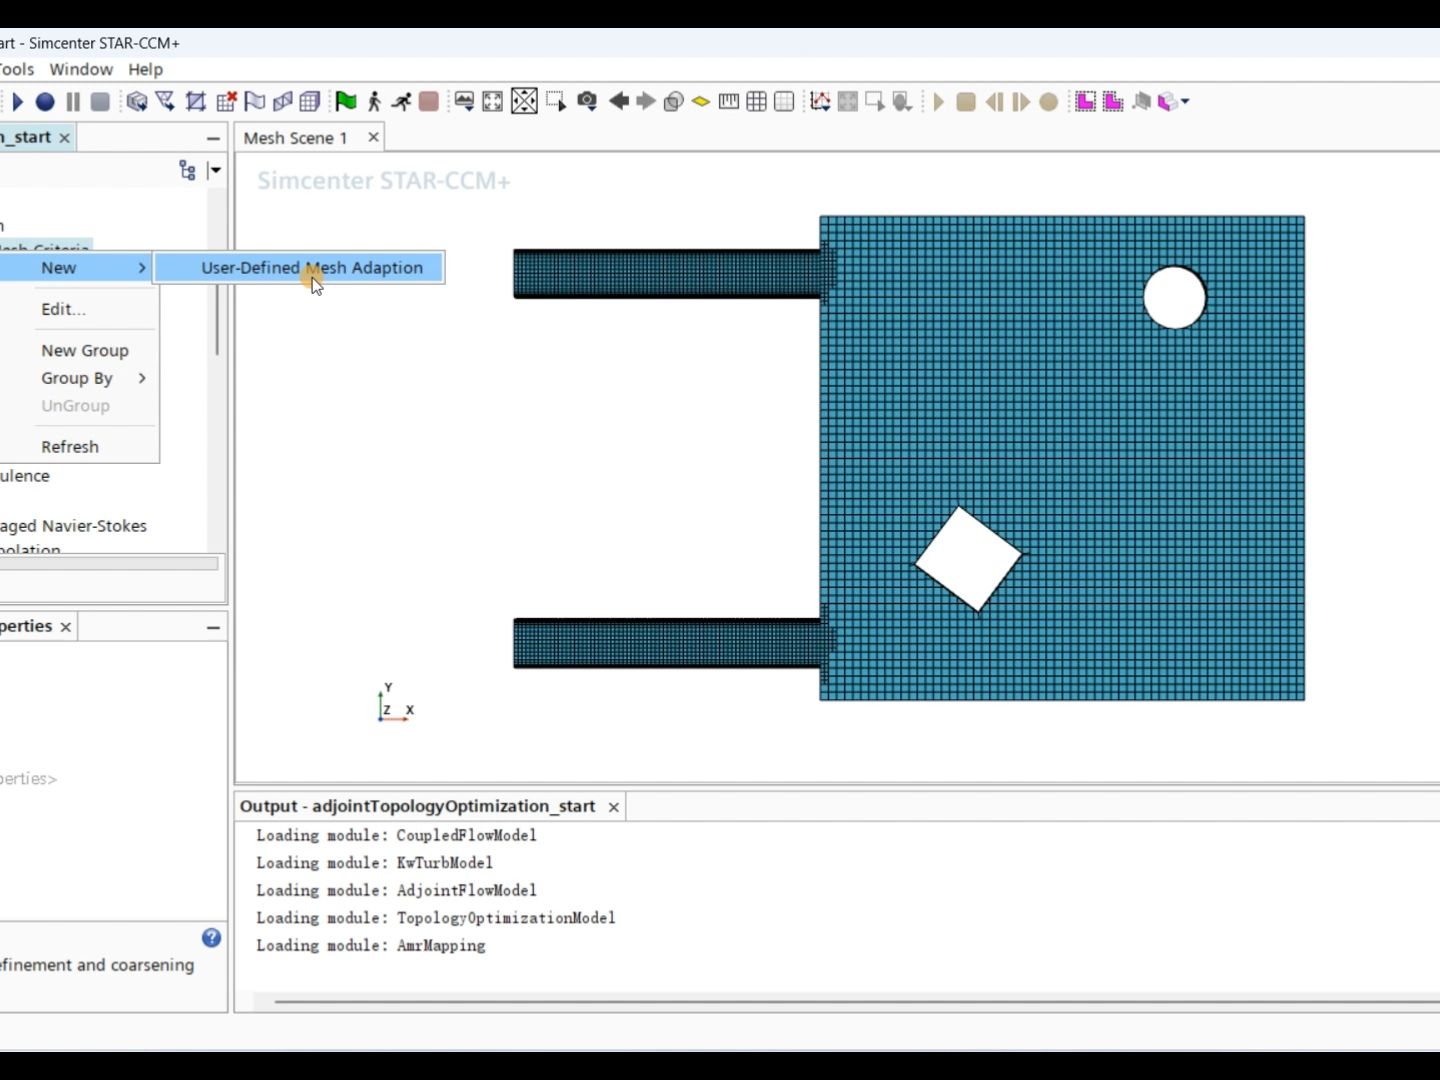Minimize the simulation tree panel
This screenshot has width=1440, height=1080.
tap(213, 138)
